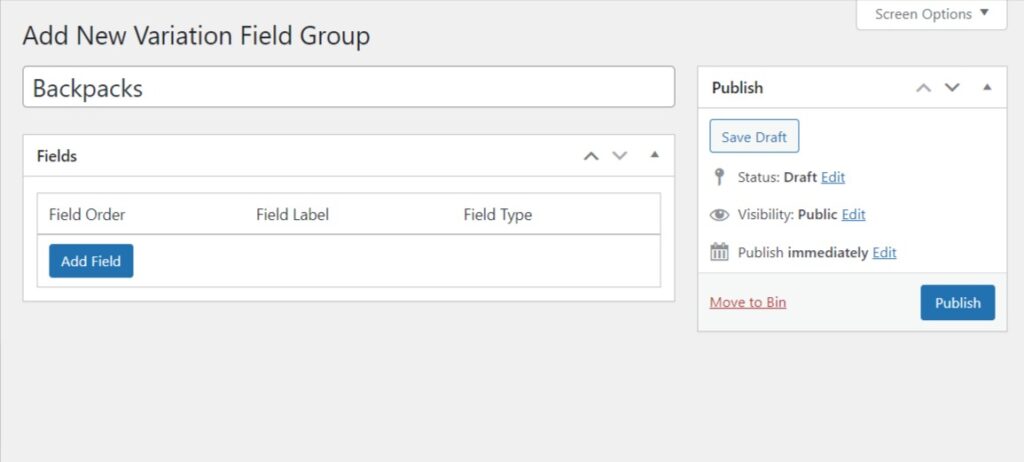Click the Fields panel heading

(57, 156)
